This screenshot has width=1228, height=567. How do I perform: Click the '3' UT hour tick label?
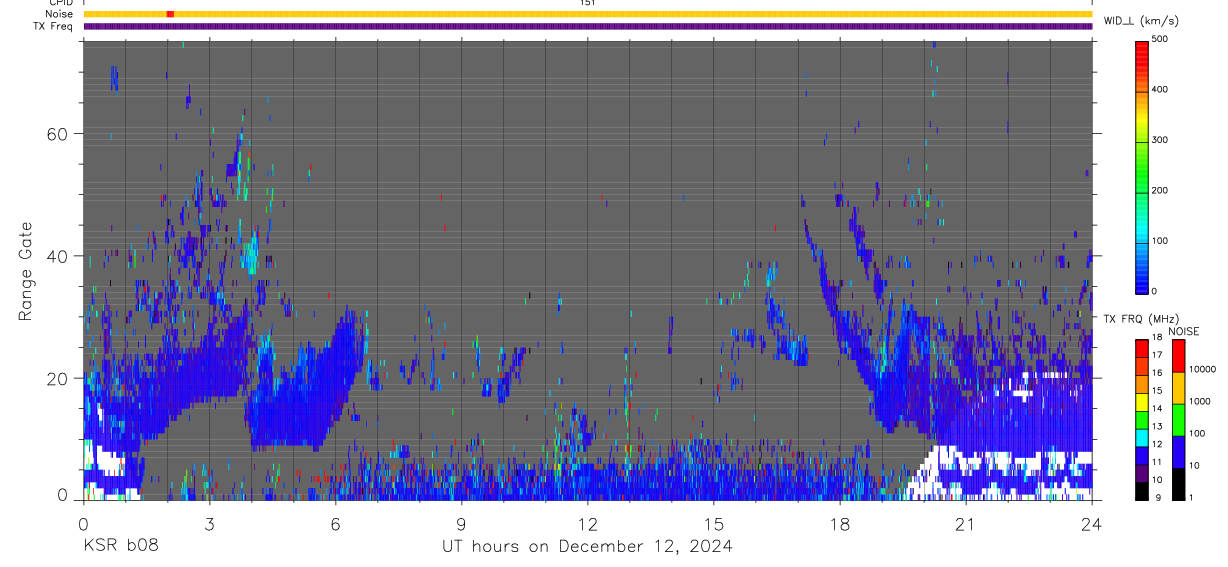click(209, 523)
